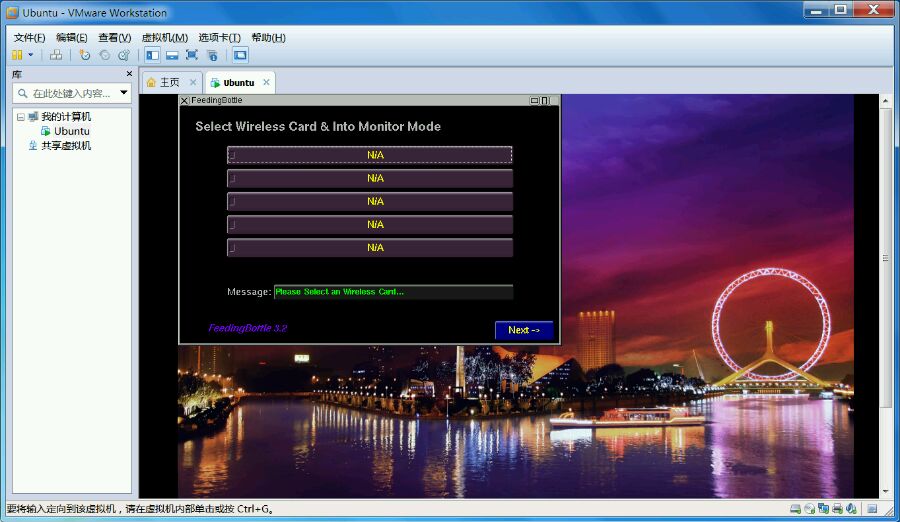
Task: Click the Next --> button
Action: [524, 330]
